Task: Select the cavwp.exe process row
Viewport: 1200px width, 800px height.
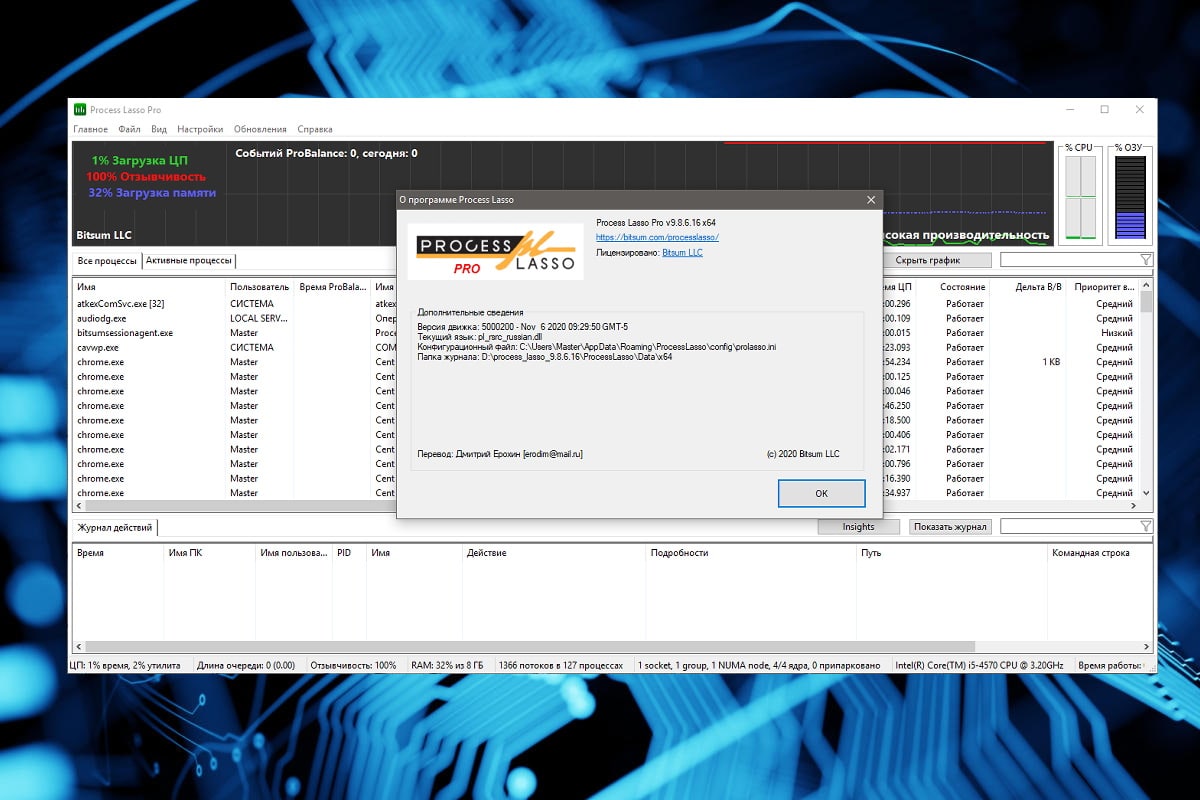Action: pyautogui.click(x=606, y=348)
